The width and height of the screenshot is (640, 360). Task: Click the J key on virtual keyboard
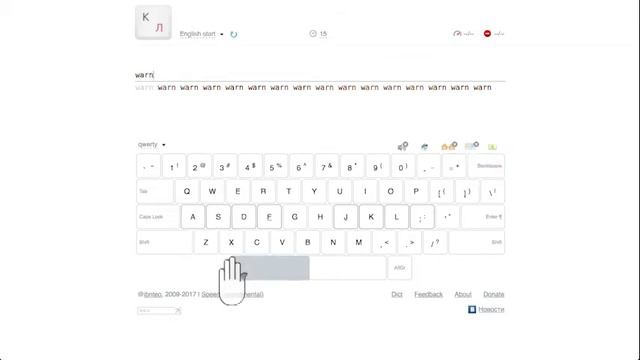tap(345, 217)
